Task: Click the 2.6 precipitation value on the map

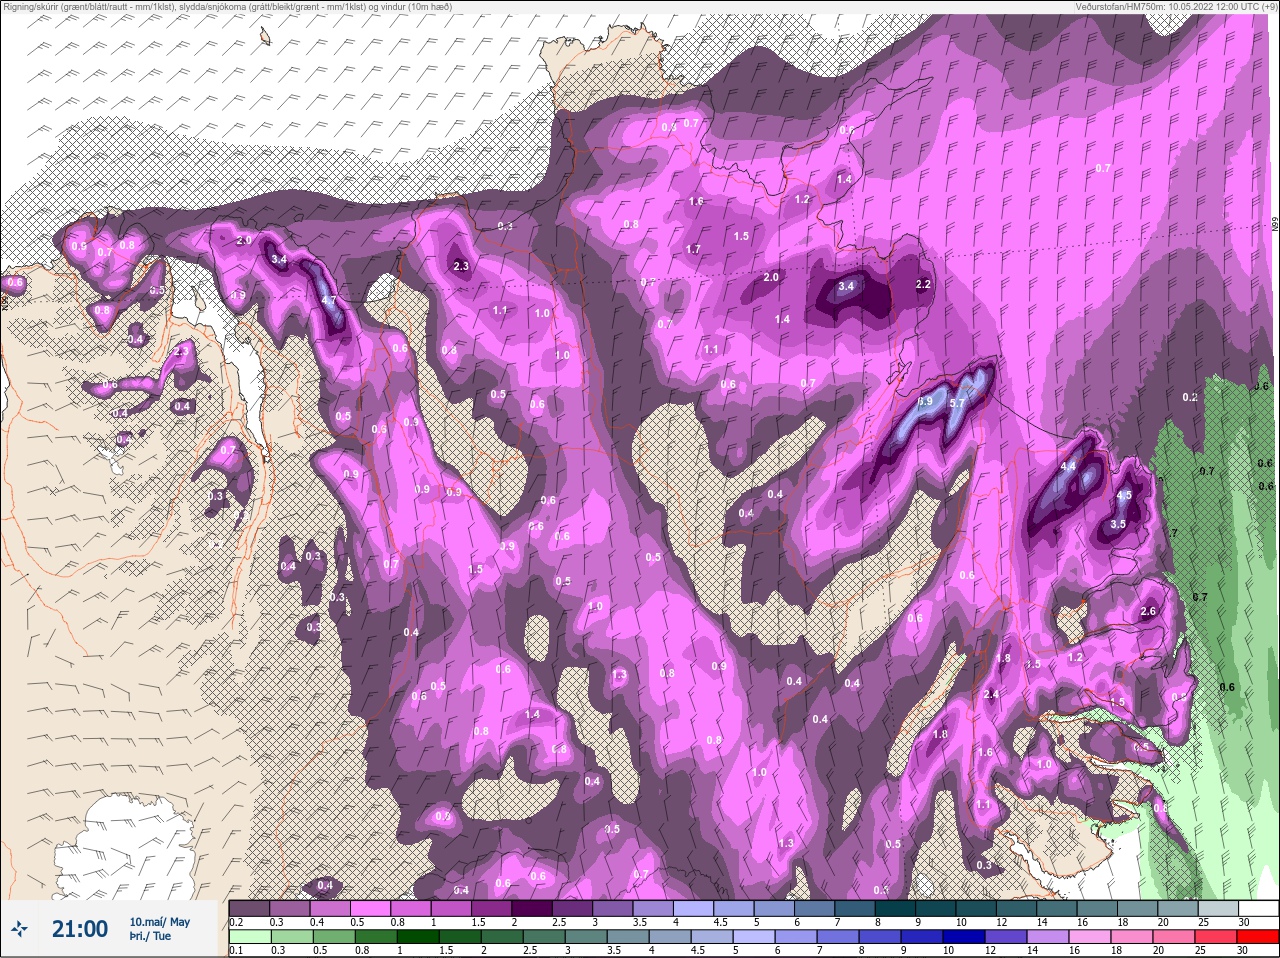Action: [x=1148, y=612]
